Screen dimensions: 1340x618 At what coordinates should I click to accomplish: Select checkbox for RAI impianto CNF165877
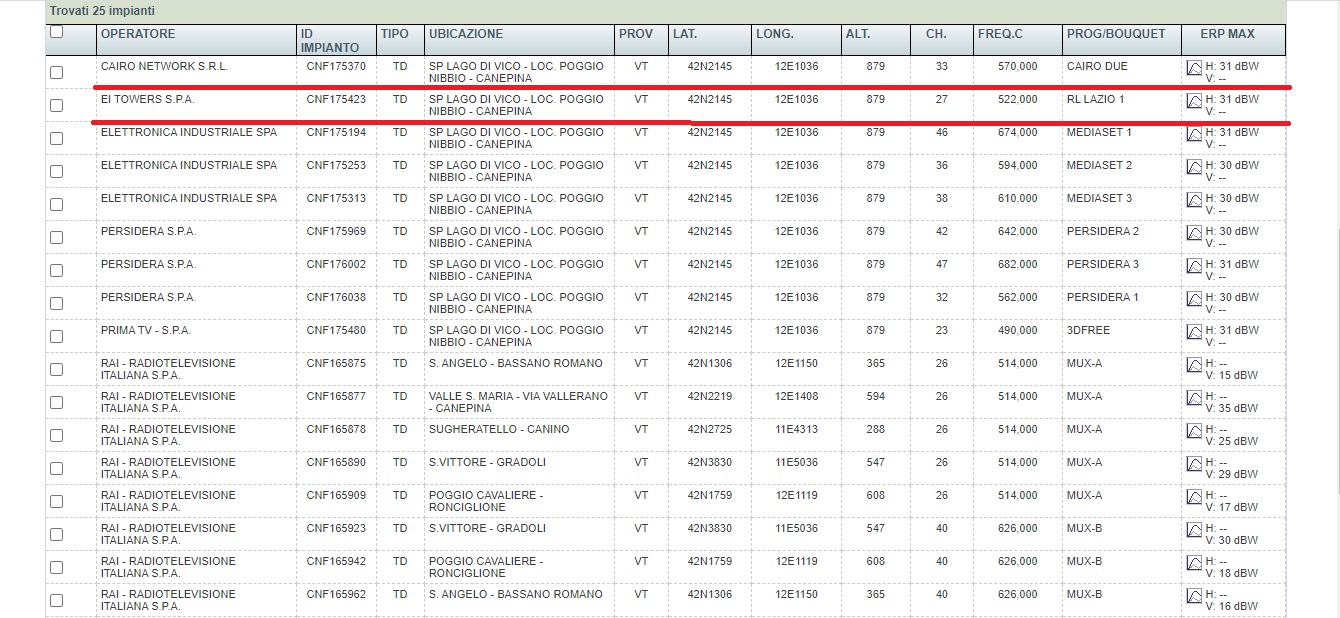pyautogui.click(x=56, y=402)
